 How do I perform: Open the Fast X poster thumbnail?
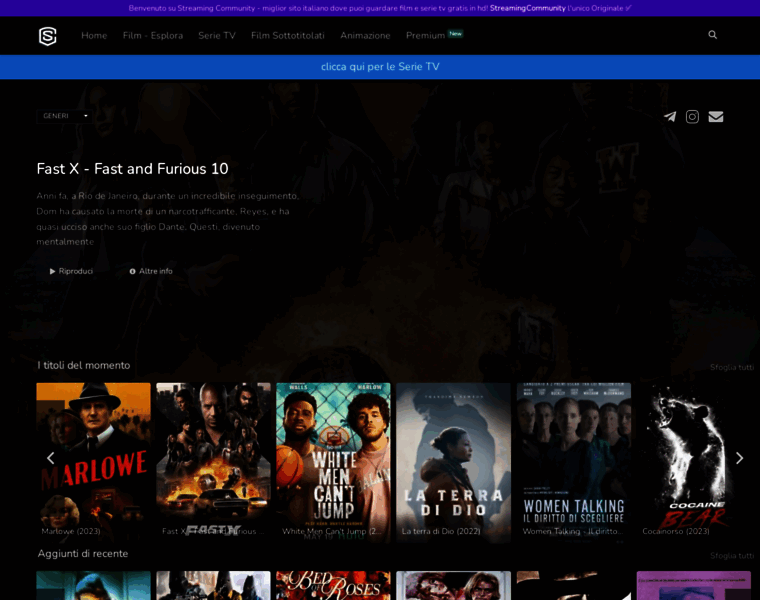(x=213, y=462)
